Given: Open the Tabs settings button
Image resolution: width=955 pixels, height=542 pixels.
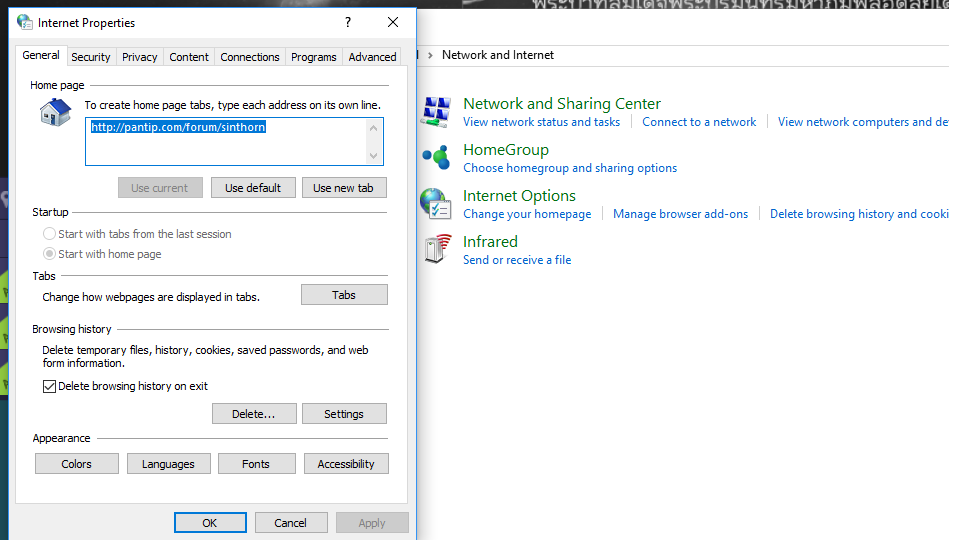Looking at the screenshot, I should [344, 295].
